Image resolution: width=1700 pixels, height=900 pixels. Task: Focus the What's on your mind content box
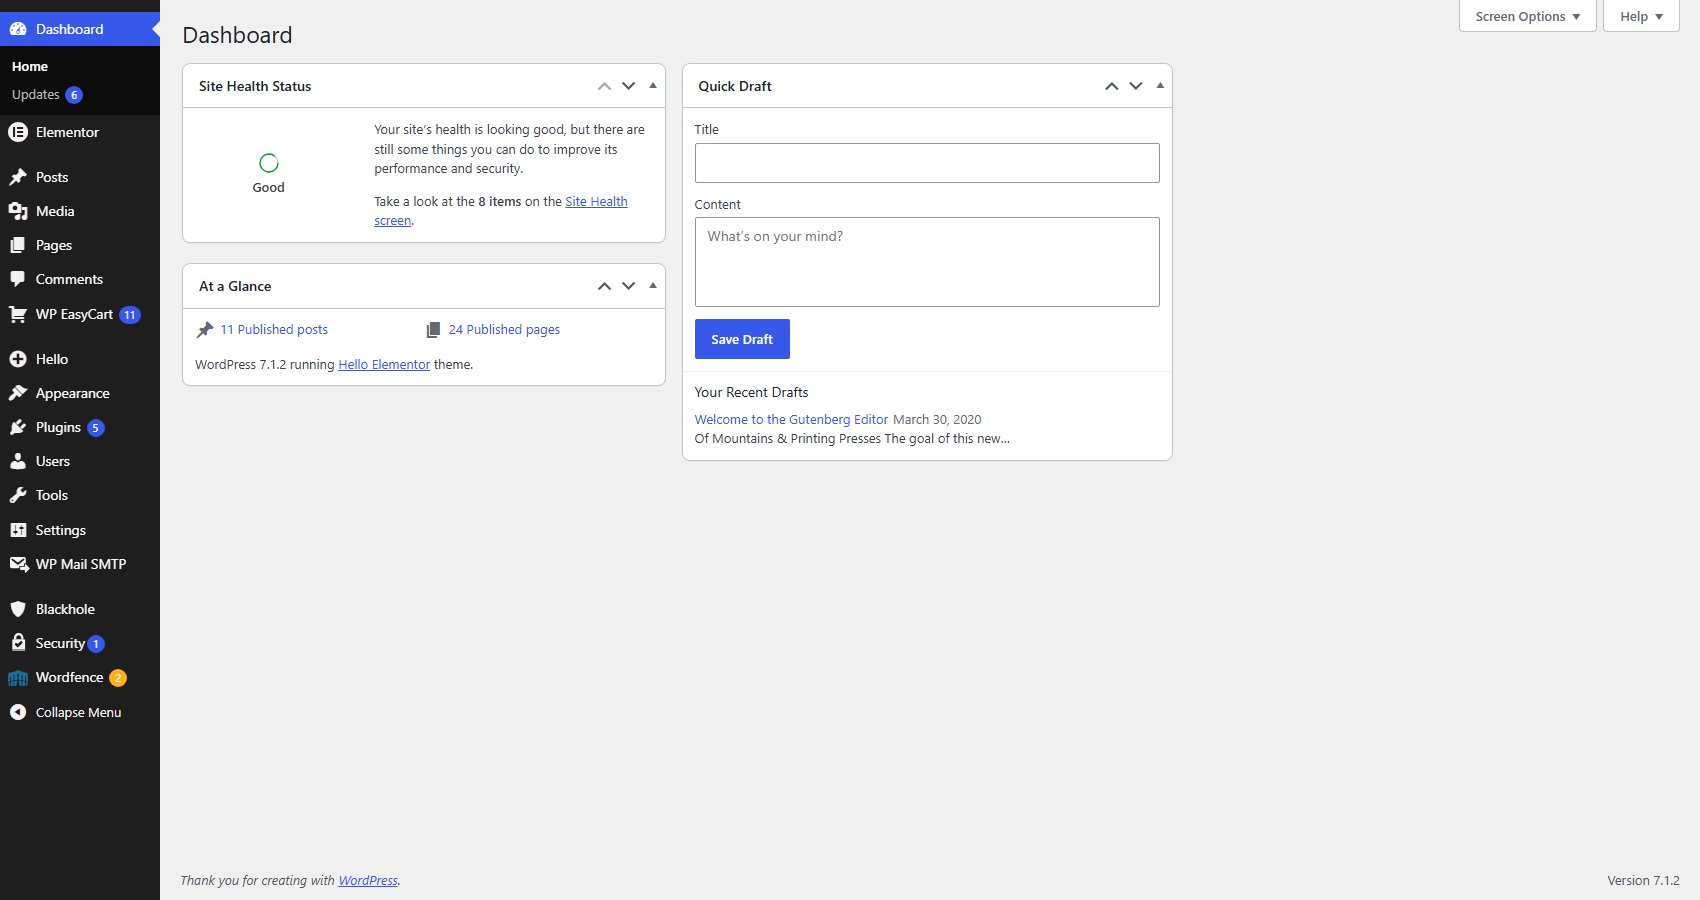927,262
